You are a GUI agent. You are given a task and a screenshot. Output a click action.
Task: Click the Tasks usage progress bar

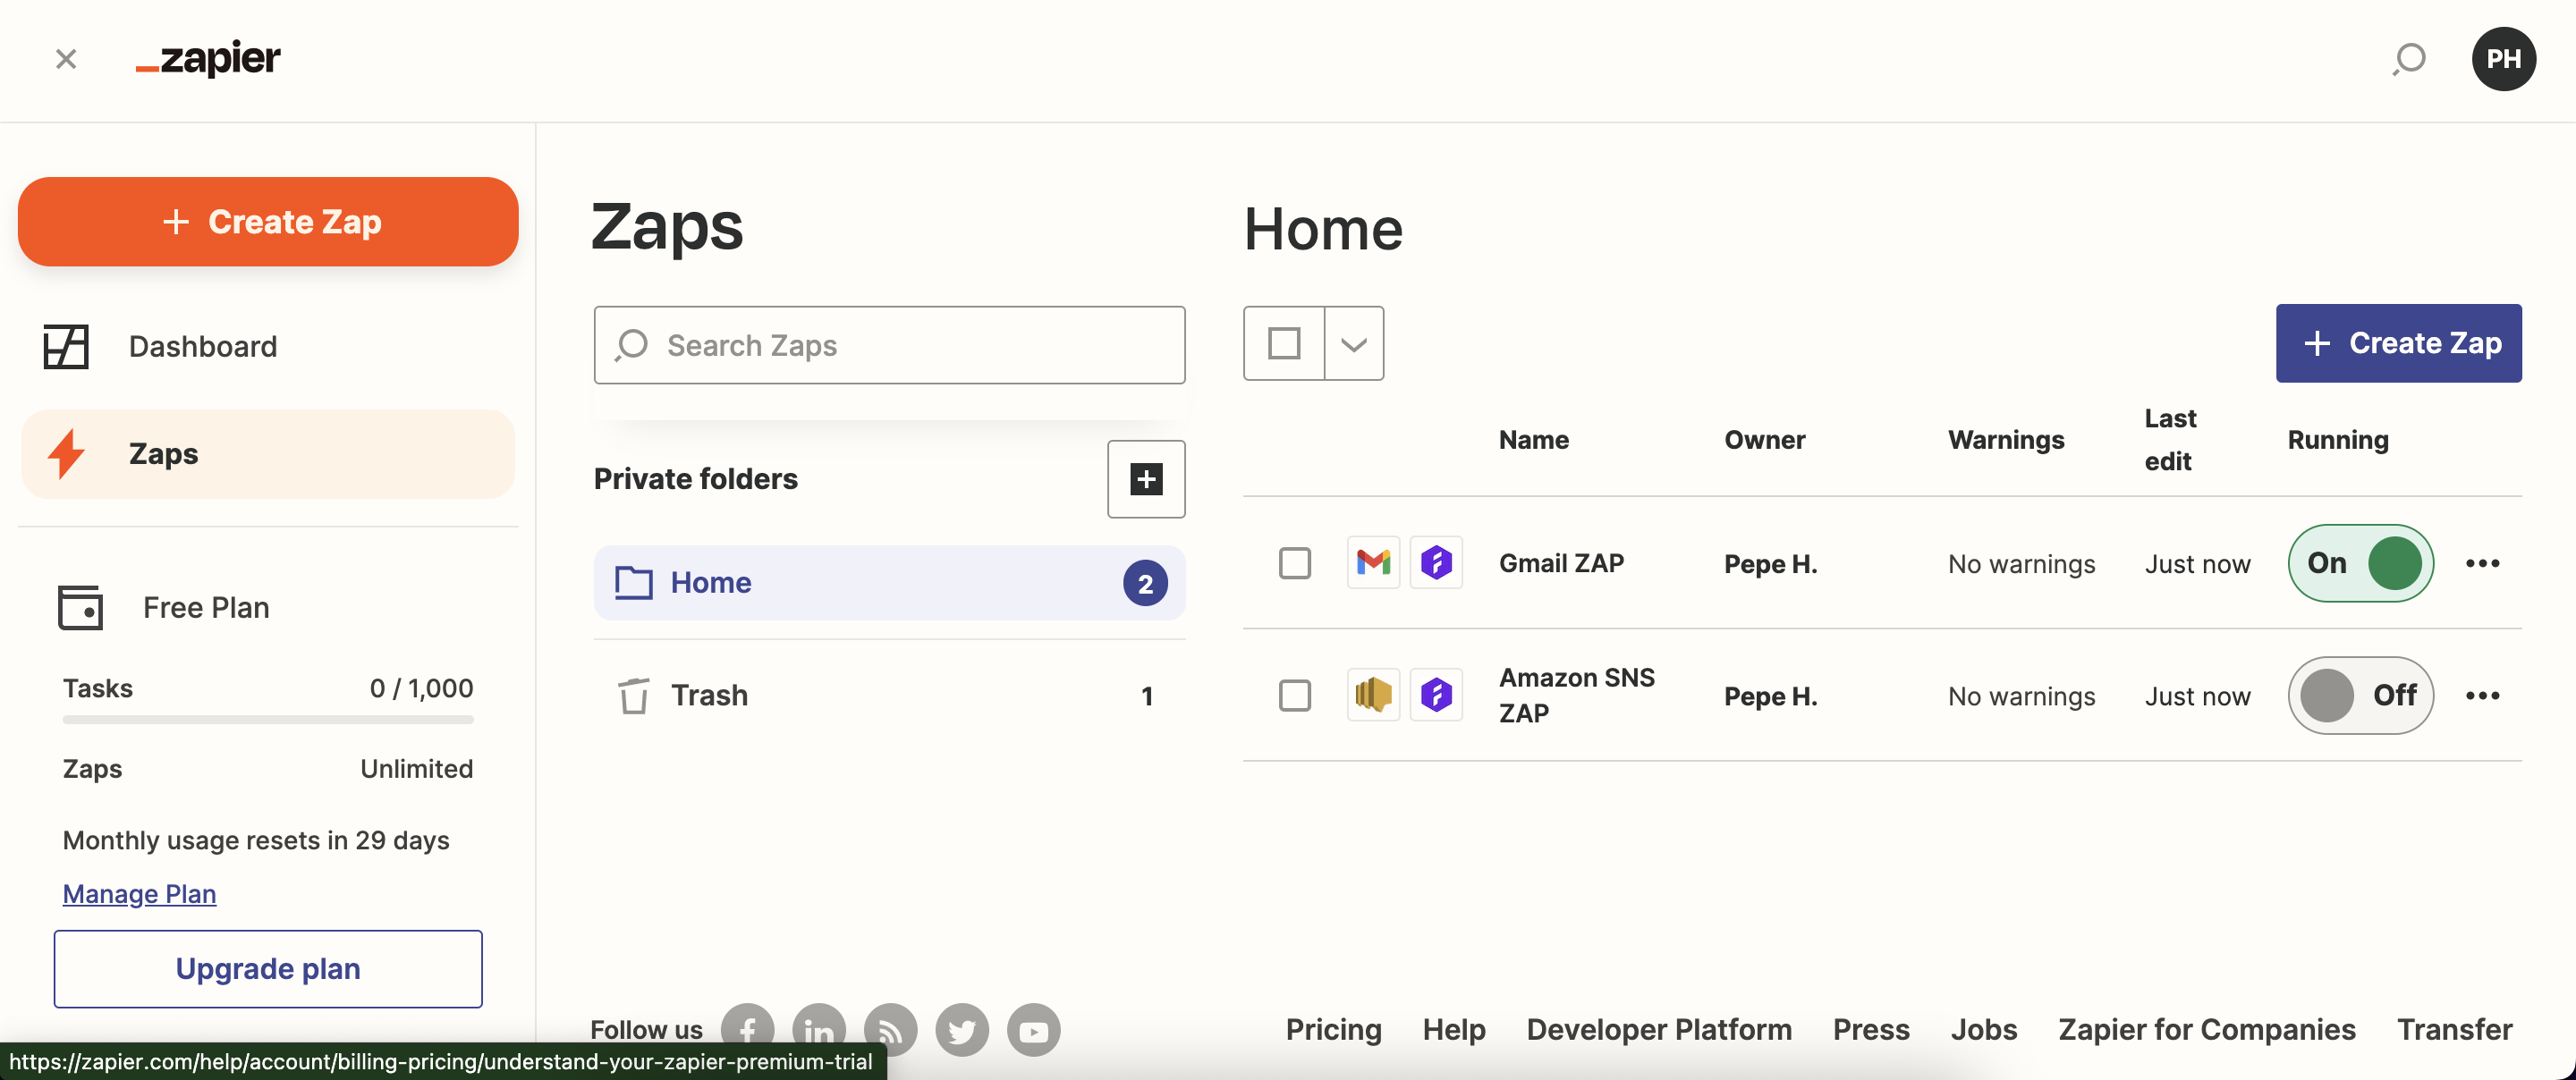click(x=268, y=719)
